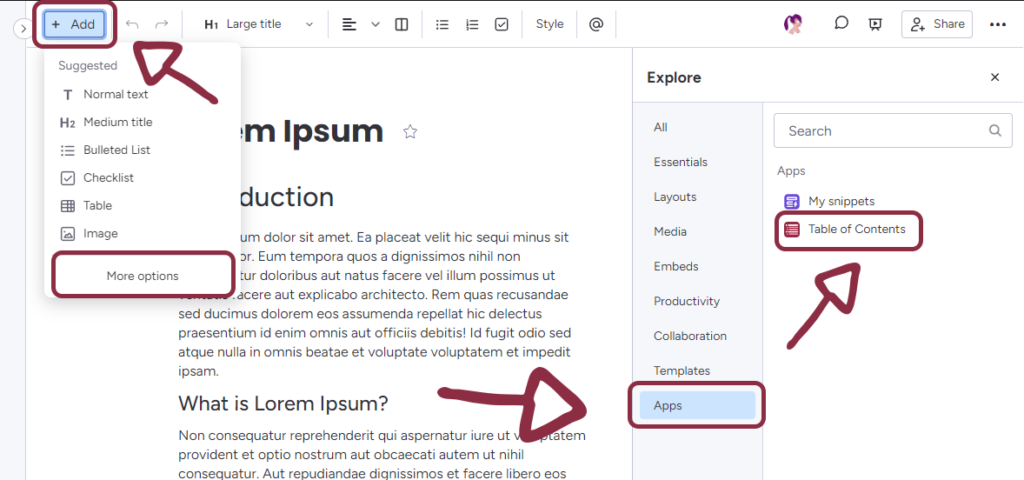This screenshot has width=1024, height=480.
Task: Expand the text alignment dropdown arrow
Action: 376,24
